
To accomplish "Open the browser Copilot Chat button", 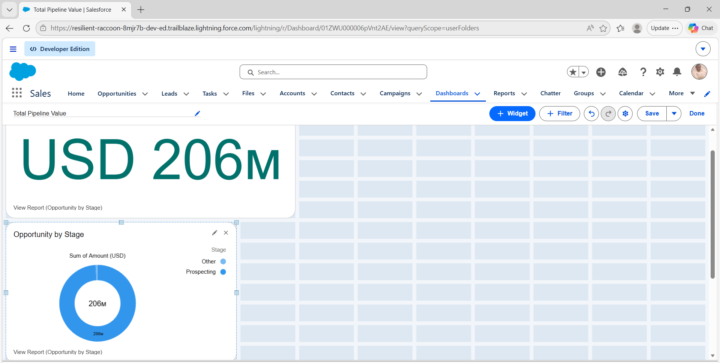I will (701, 28).
